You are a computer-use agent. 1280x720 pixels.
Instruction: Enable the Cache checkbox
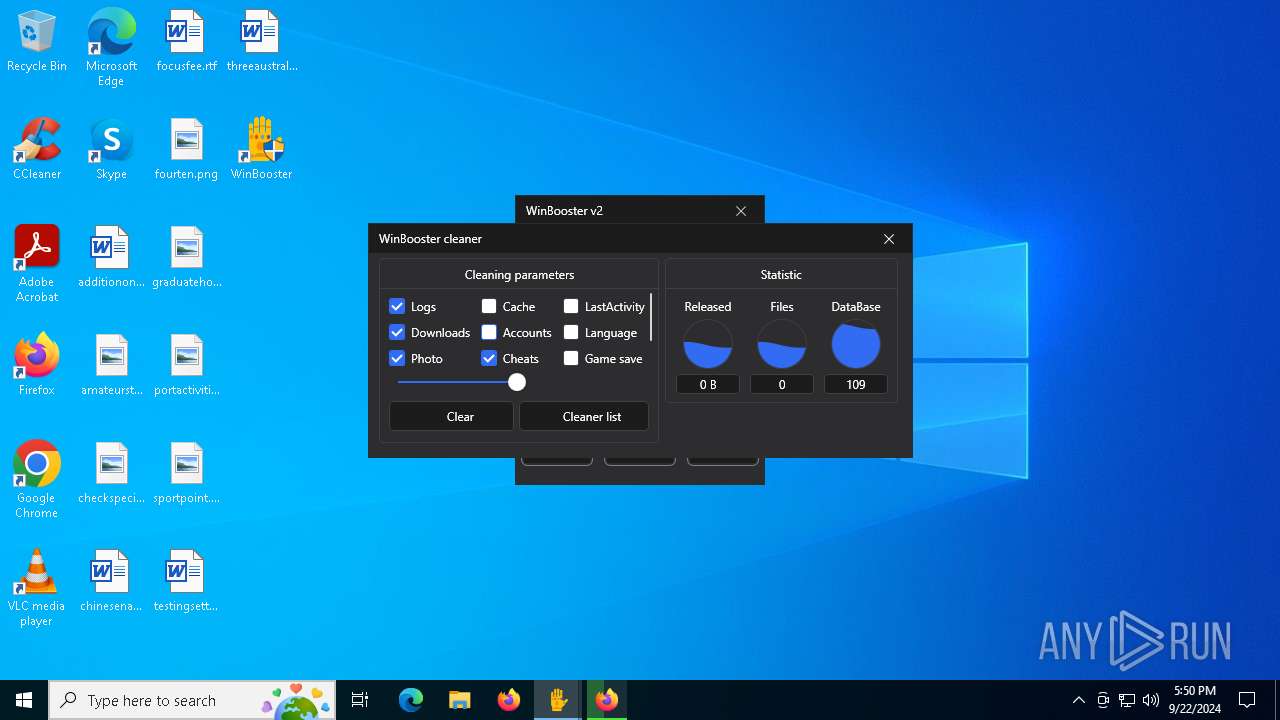tap(489, 306)
